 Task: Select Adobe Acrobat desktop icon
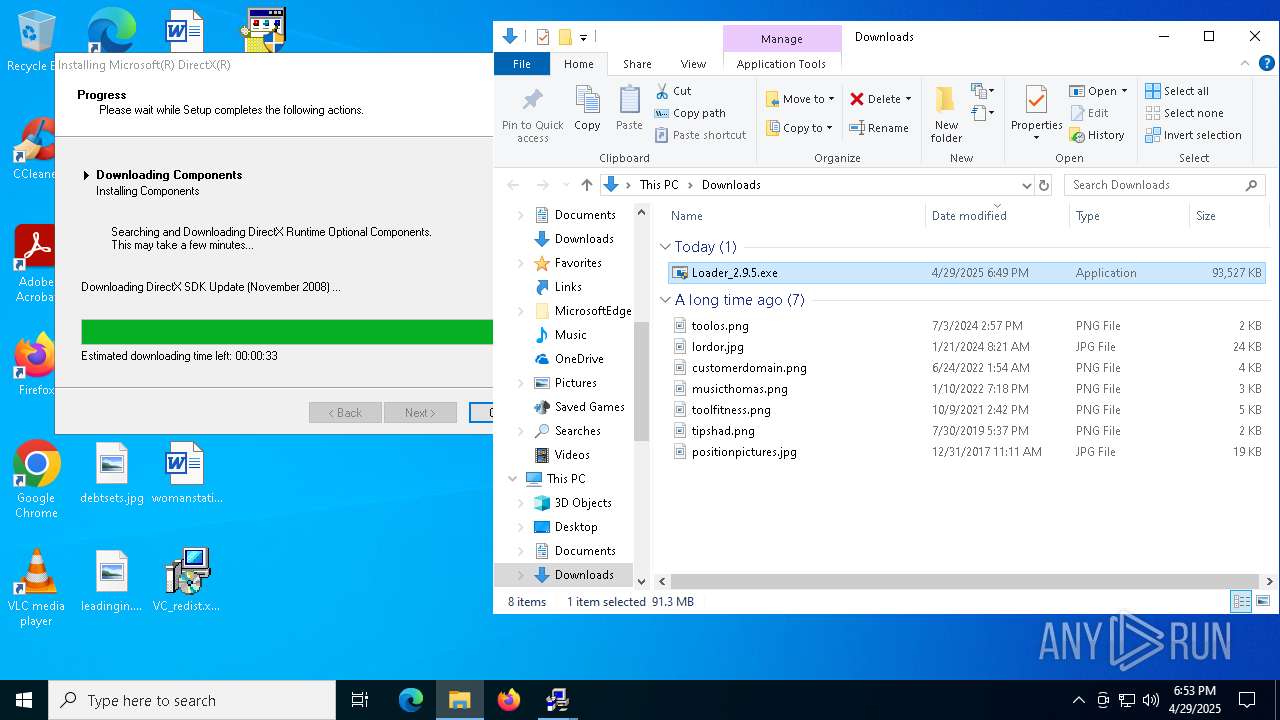pyautogui.click(x=36, y=263)
